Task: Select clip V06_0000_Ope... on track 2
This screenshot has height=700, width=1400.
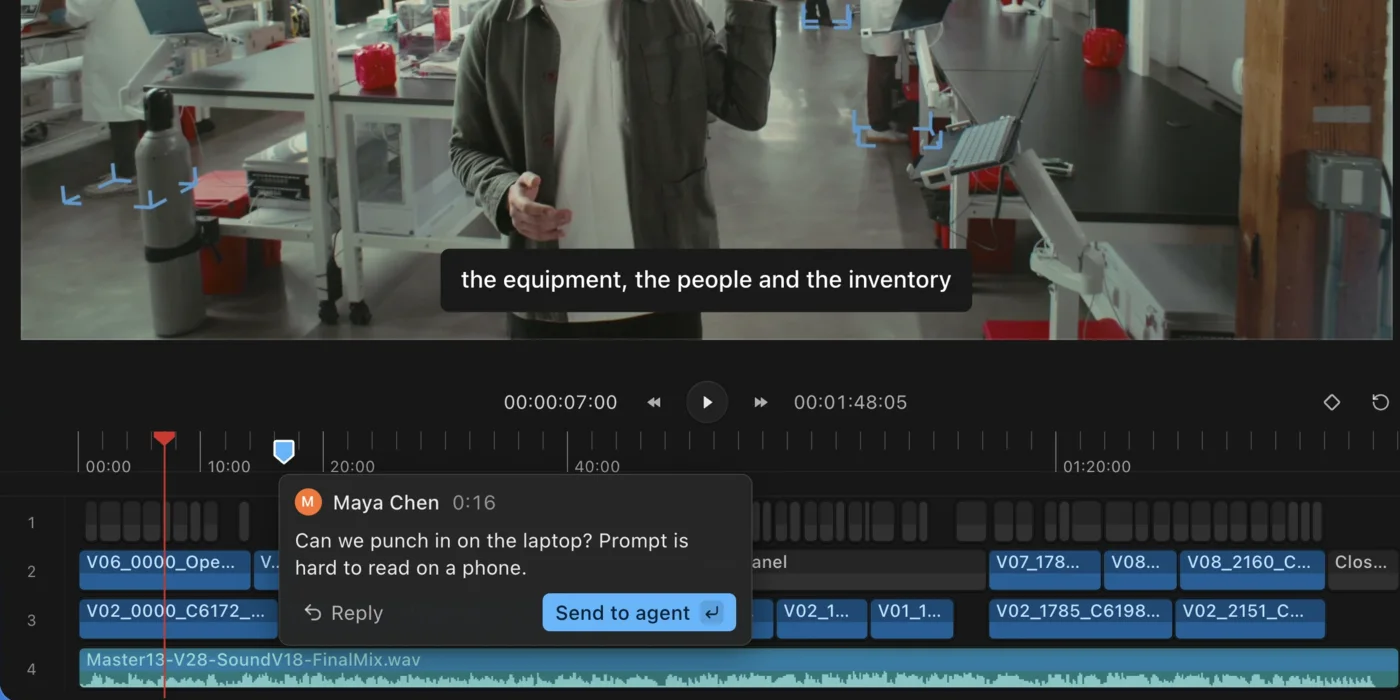Action: point(165,570)
